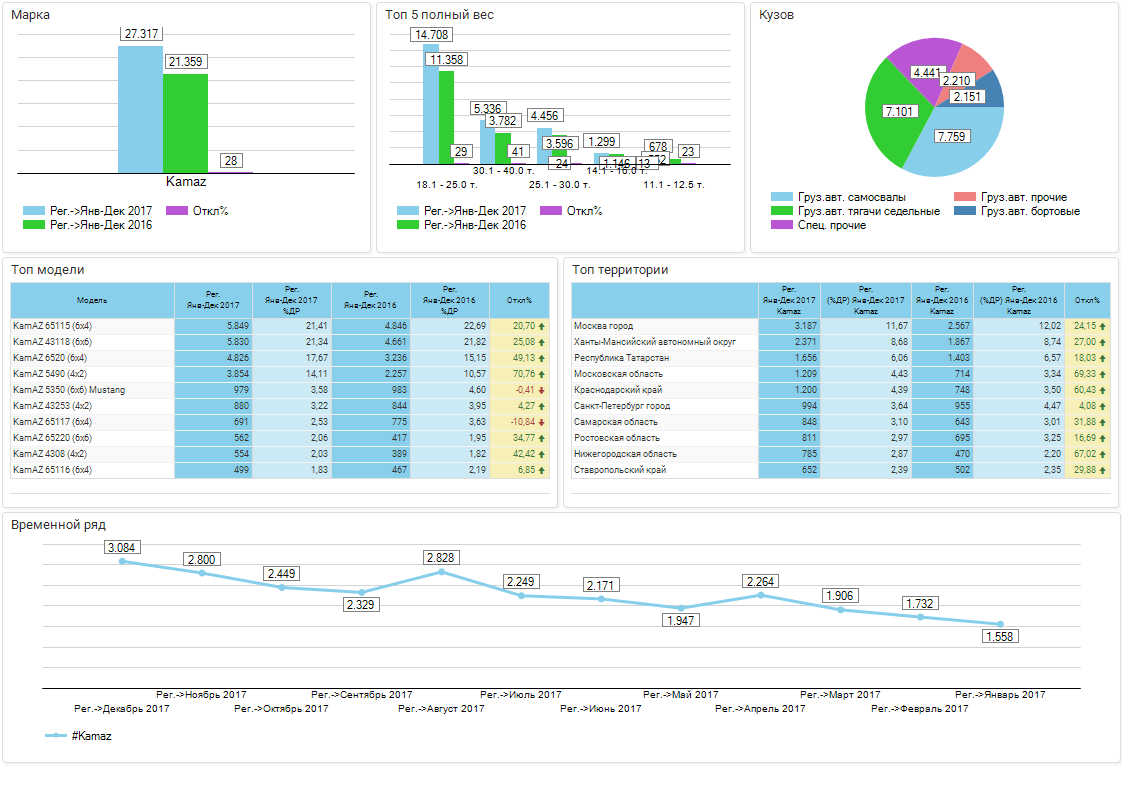Click the Топ 5 полный вес panel title
Viewport: 1122px width, 793px height.
(x=439, y=15)
